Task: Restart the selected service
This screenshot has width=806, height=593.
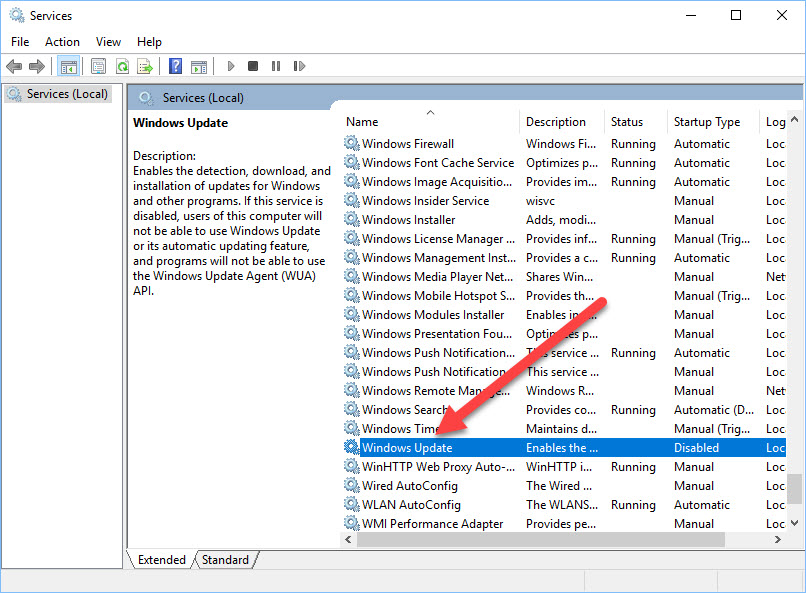Action: (x=299, y=66)
